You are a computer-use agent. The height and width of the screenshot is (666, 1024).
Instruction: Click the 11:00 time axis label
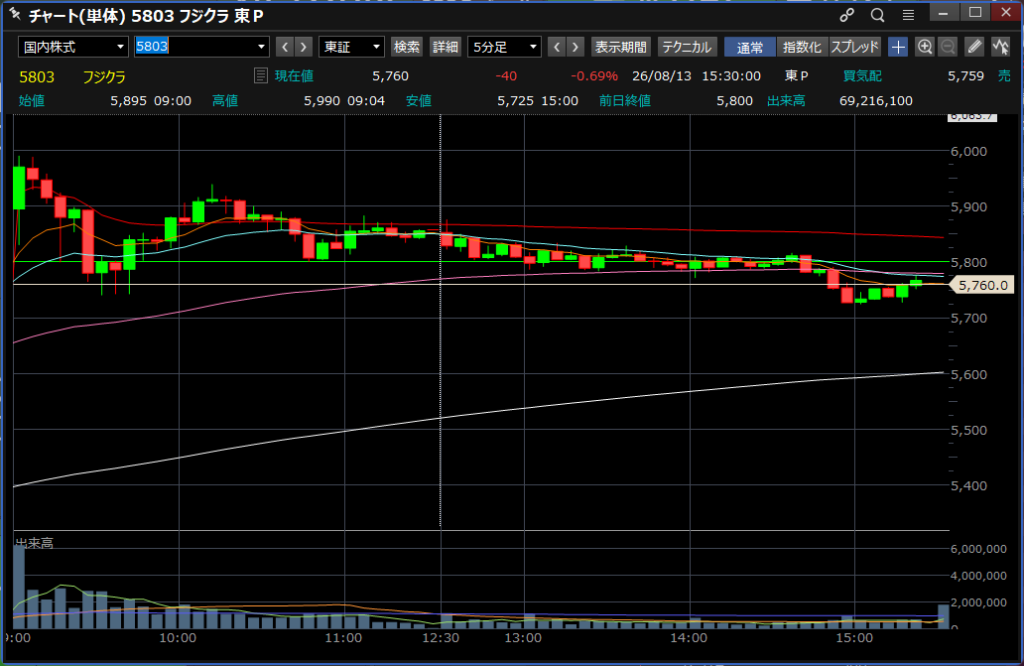coord(344,638)
